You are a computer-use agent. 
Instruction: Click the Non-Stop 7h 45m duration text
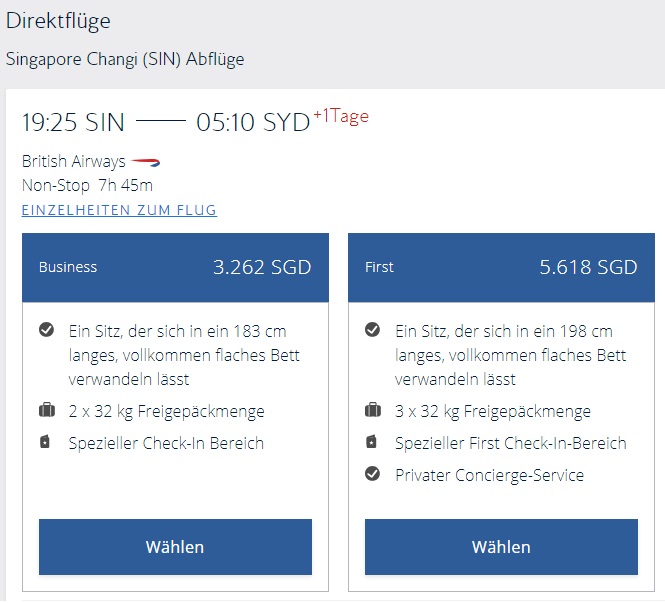[x=87, y=185]
